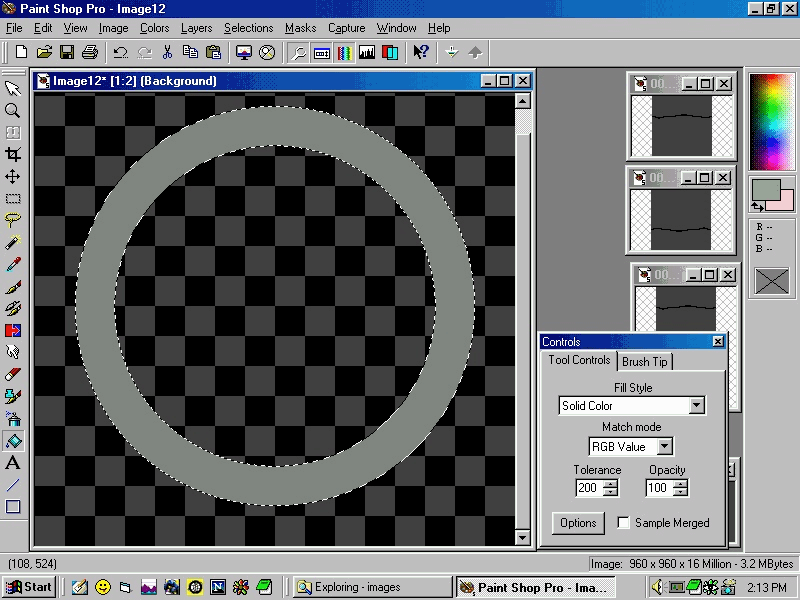This screenshot has width=800, height=600.
Task: Click the Cut scissors icon
Action: pos(167,52)
